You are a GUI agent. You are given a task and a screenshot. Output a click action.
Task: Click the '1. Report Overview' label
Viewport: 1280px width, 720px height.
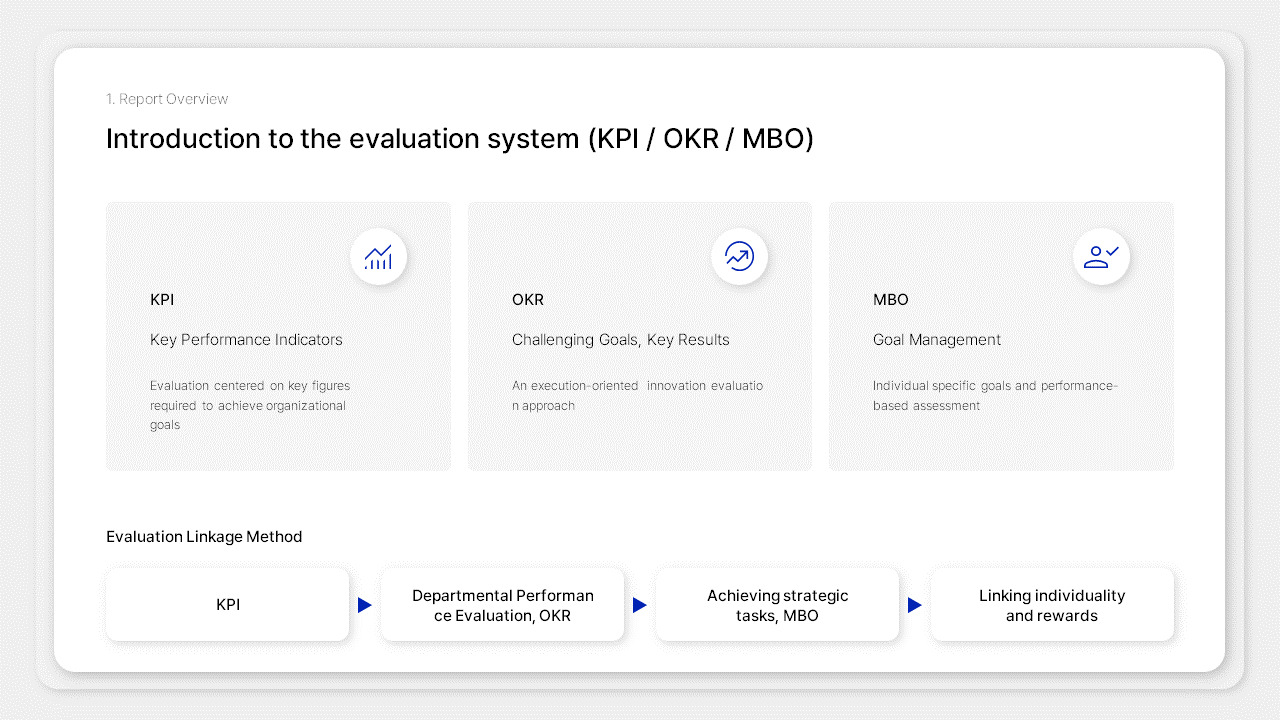(167, 99)
